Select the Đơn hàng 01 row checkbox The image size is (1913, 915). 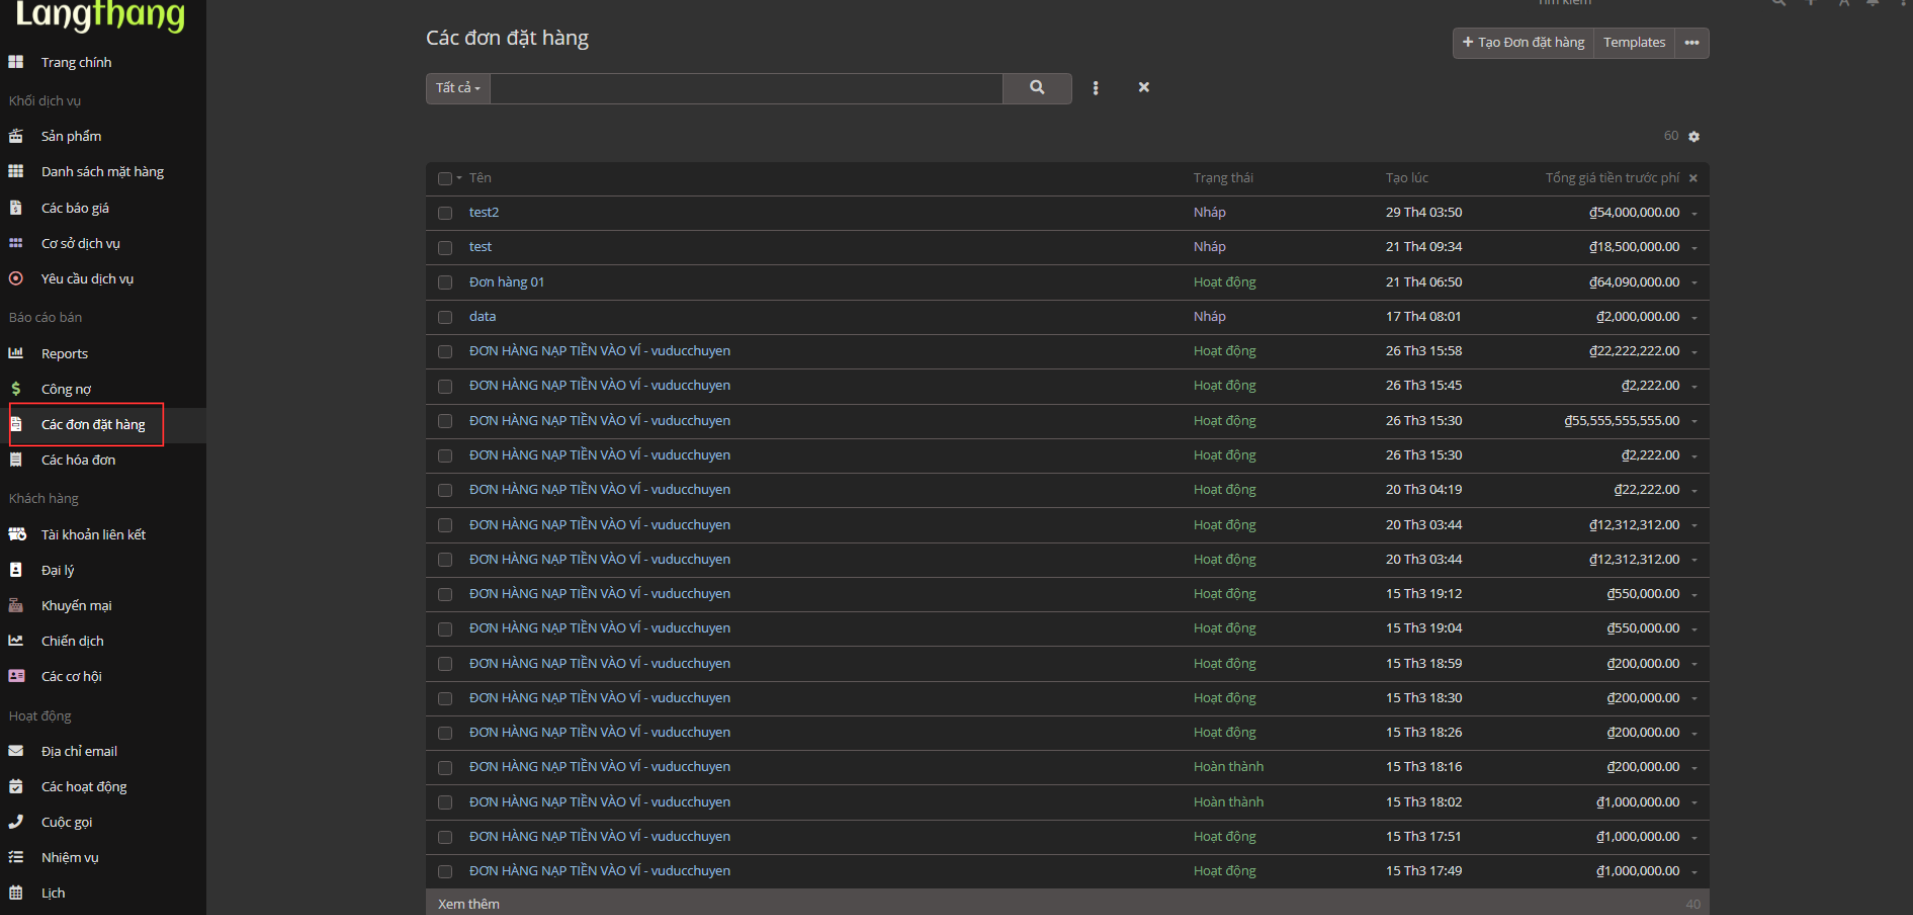(445, 283)
